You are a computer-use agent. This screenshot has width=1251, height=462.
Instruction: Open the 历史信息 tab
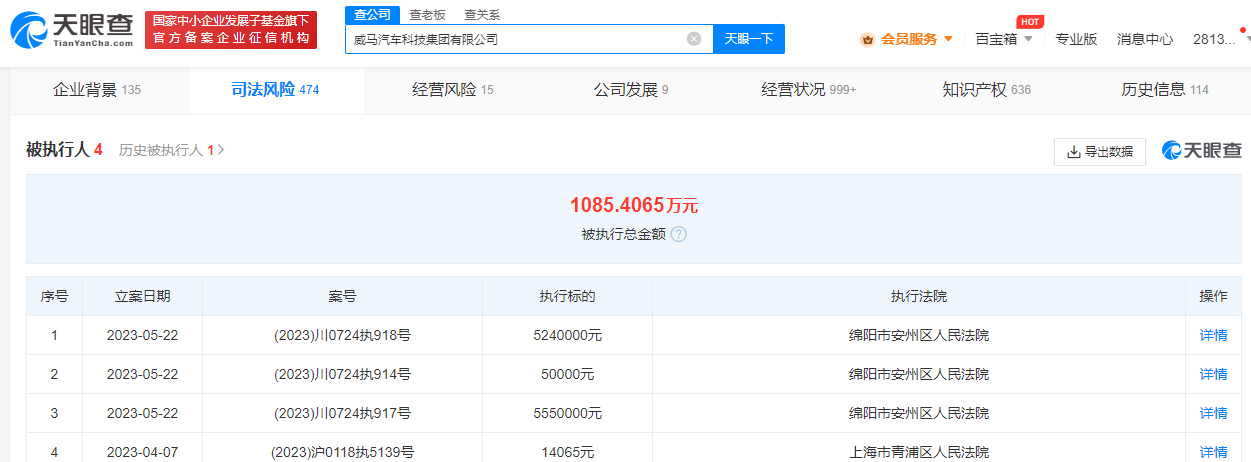[1164, 90]
